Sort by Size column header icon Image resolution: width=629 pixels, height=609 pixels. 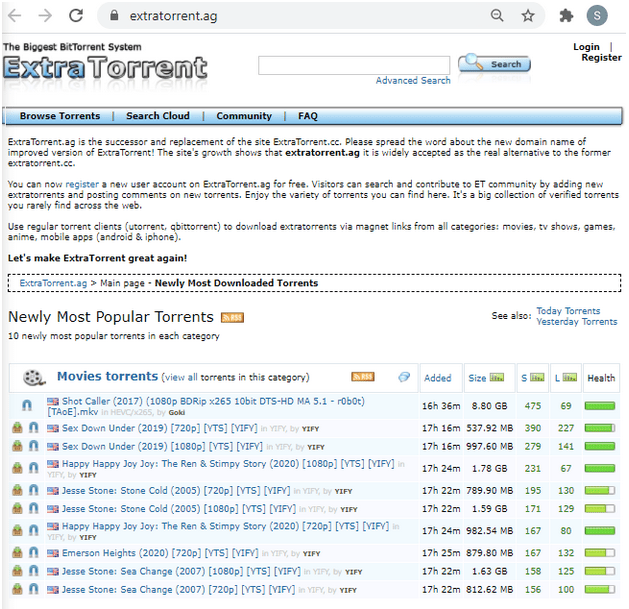pos(497,378)
